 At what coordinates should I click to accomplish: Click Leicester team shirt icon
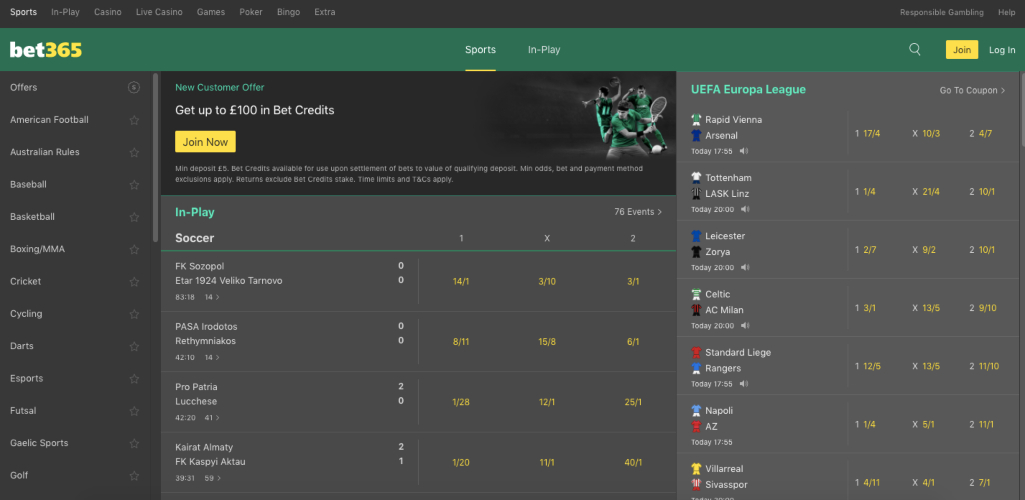point(696,236)
